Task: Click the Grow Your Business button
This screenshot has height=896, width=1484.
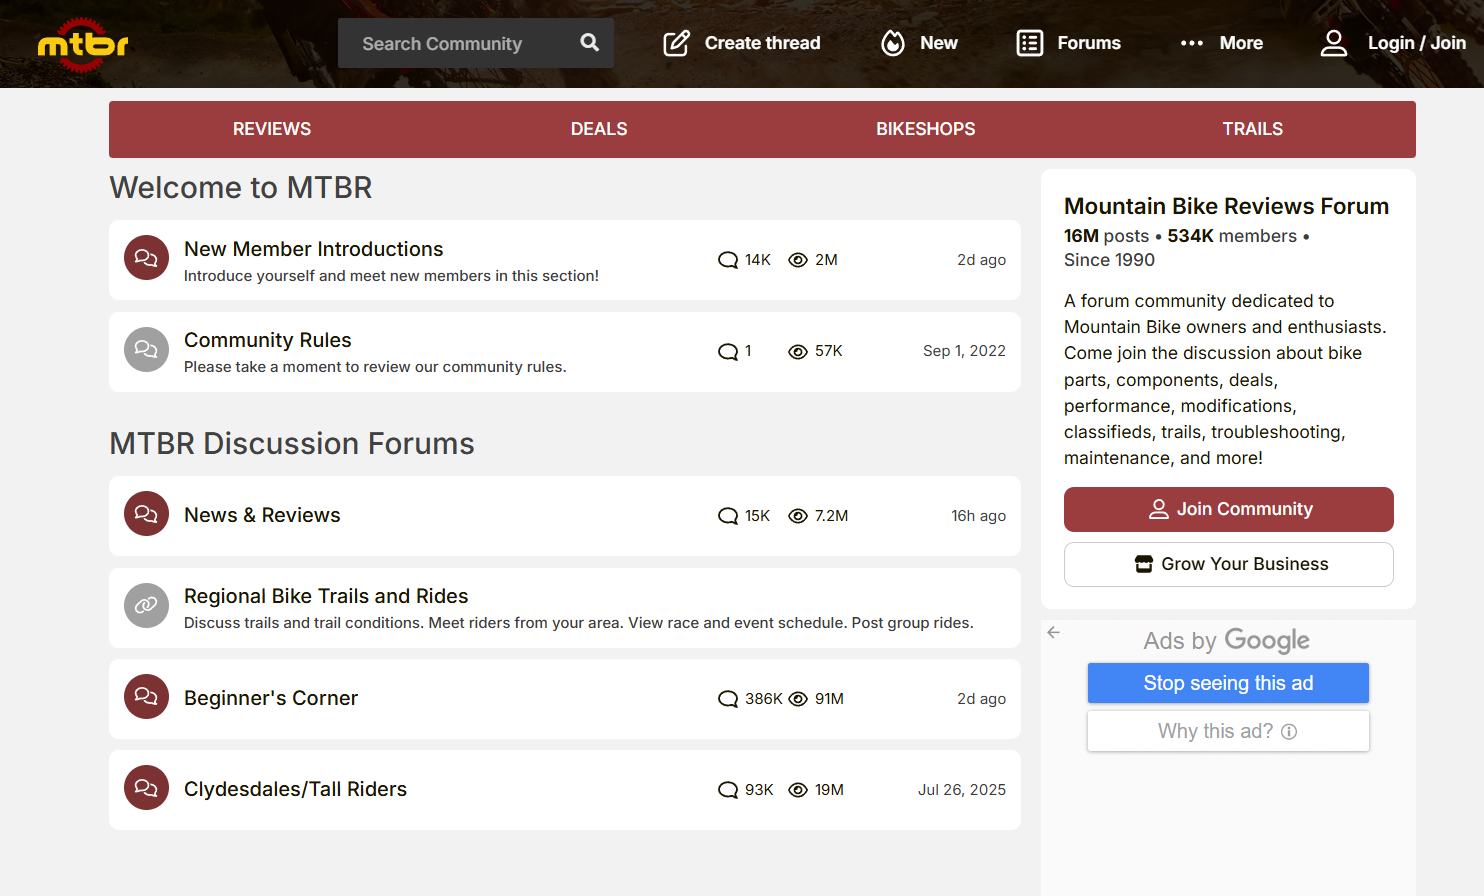Action: pos(1229,564)
